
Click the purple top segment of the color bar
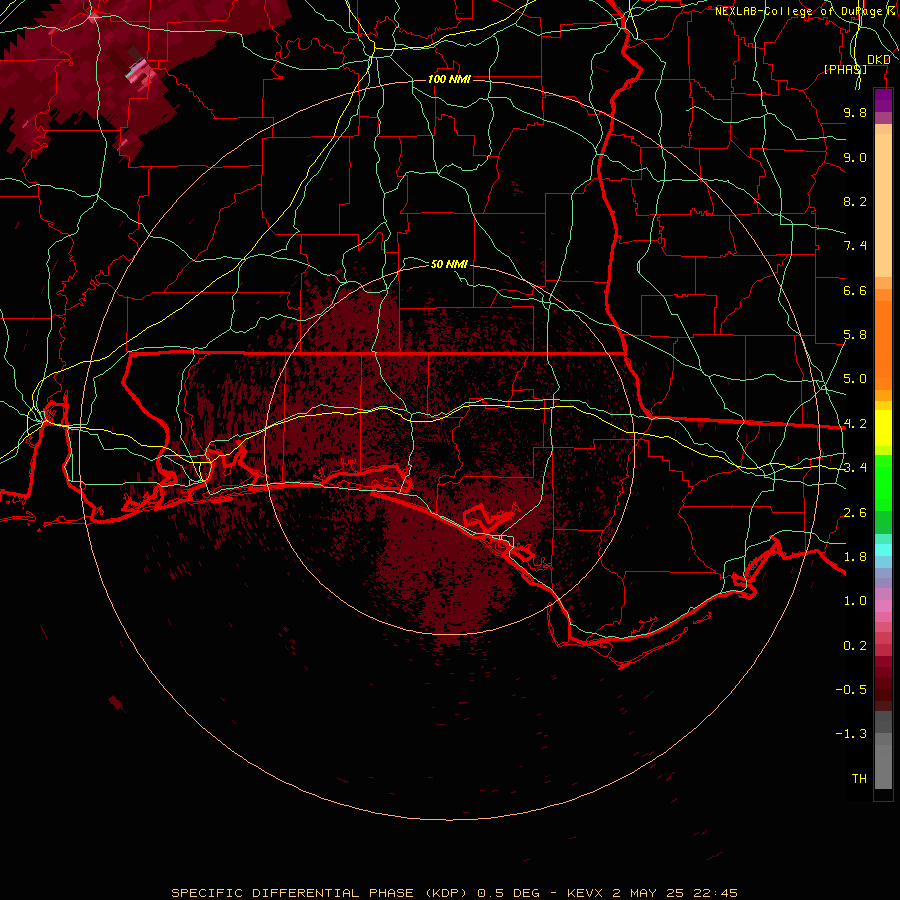[x=883, y=100]
